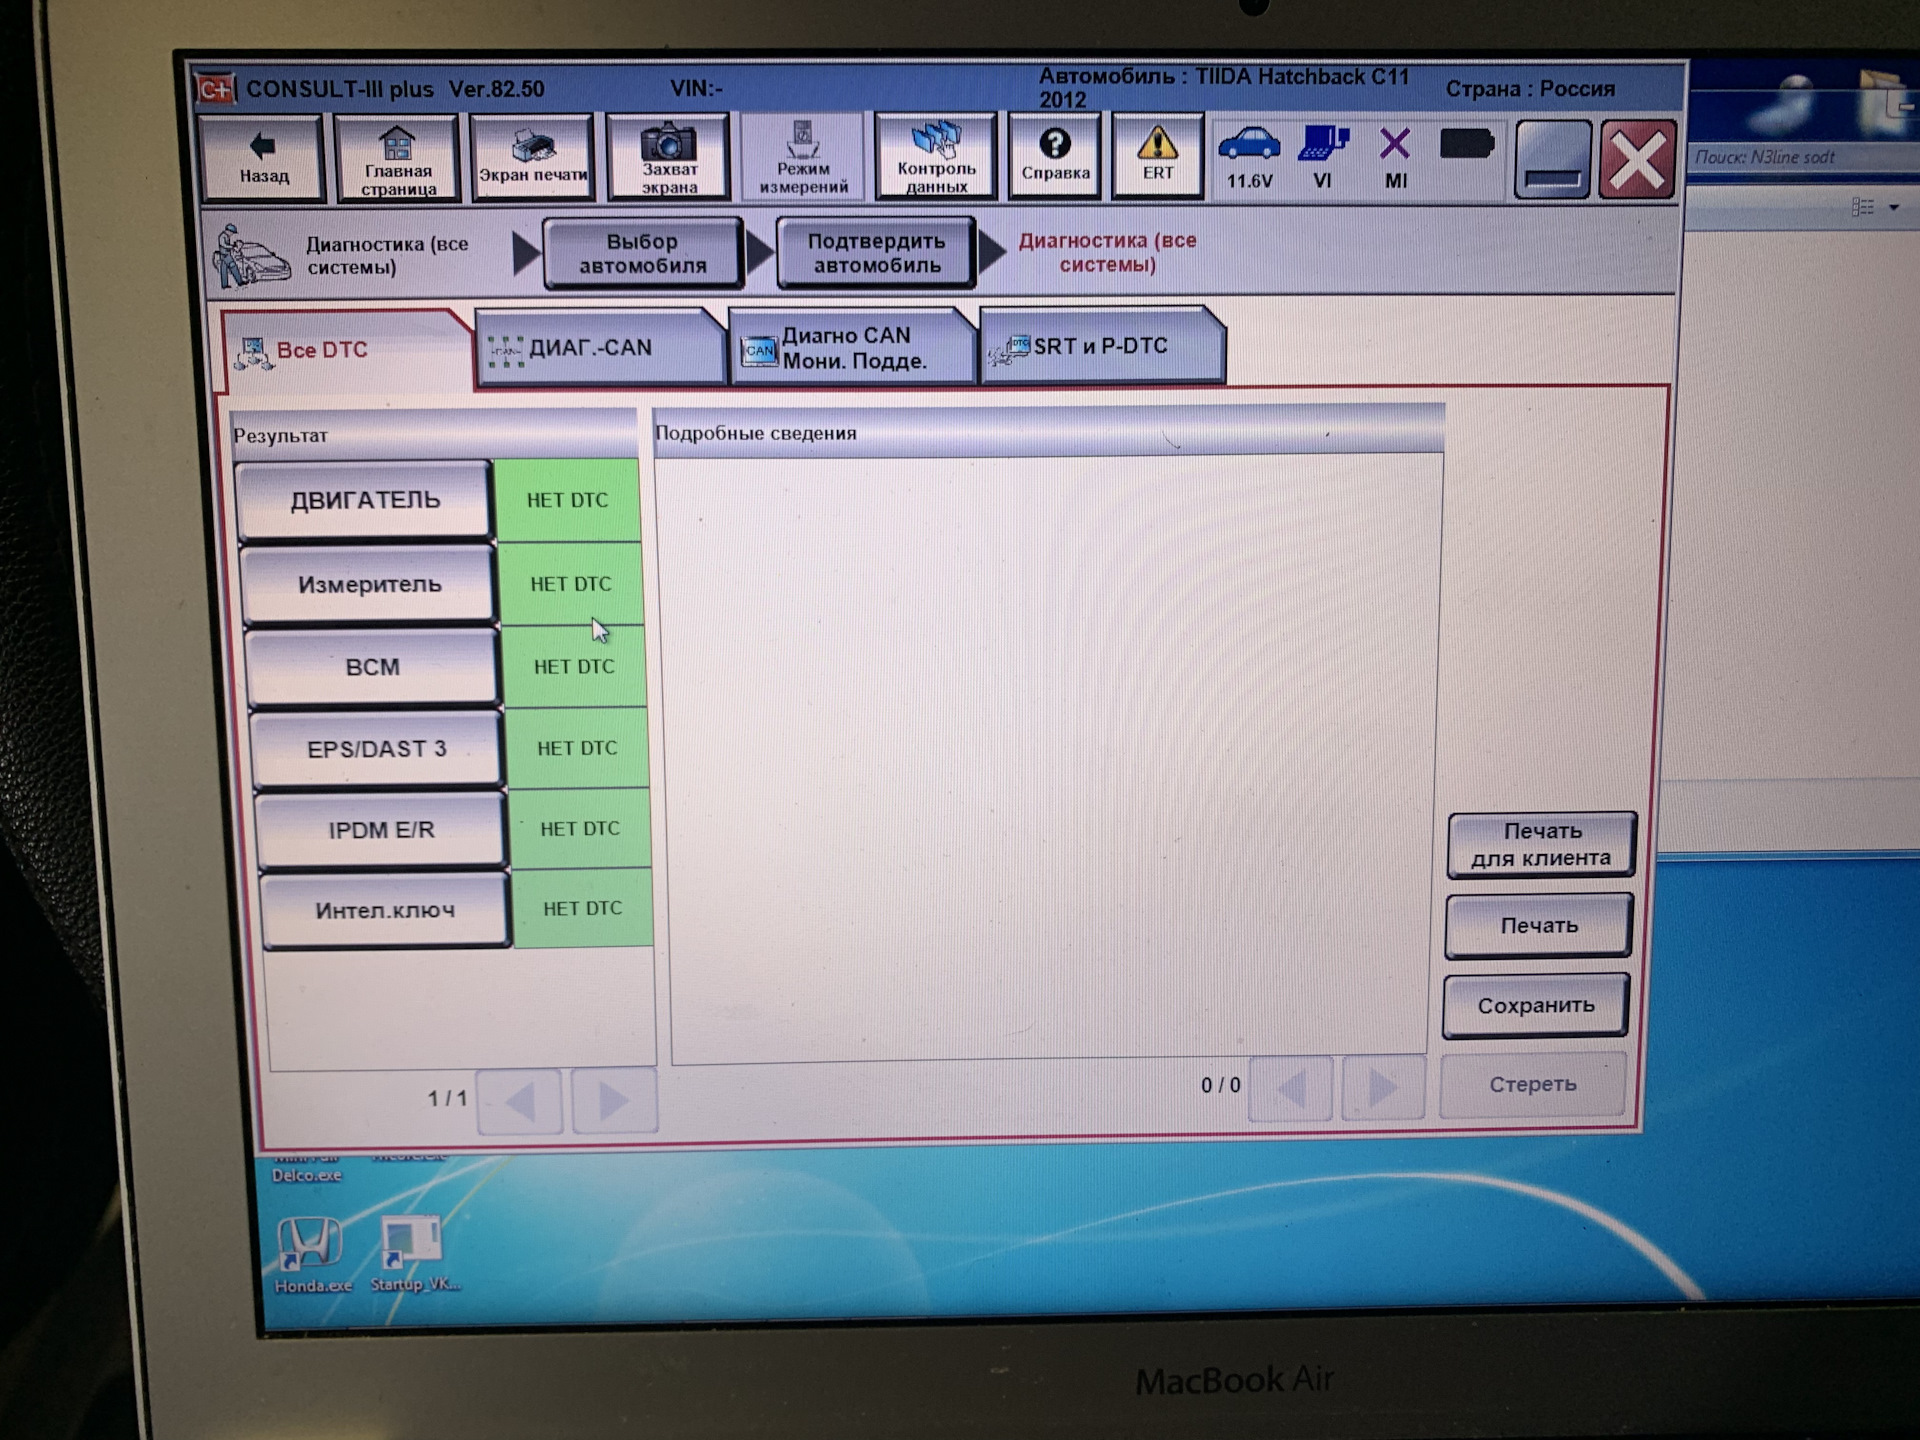Open the view options dropdown in Explorer
The width and height of the screenshot is (1920, 1440).
pos(1893,208)
